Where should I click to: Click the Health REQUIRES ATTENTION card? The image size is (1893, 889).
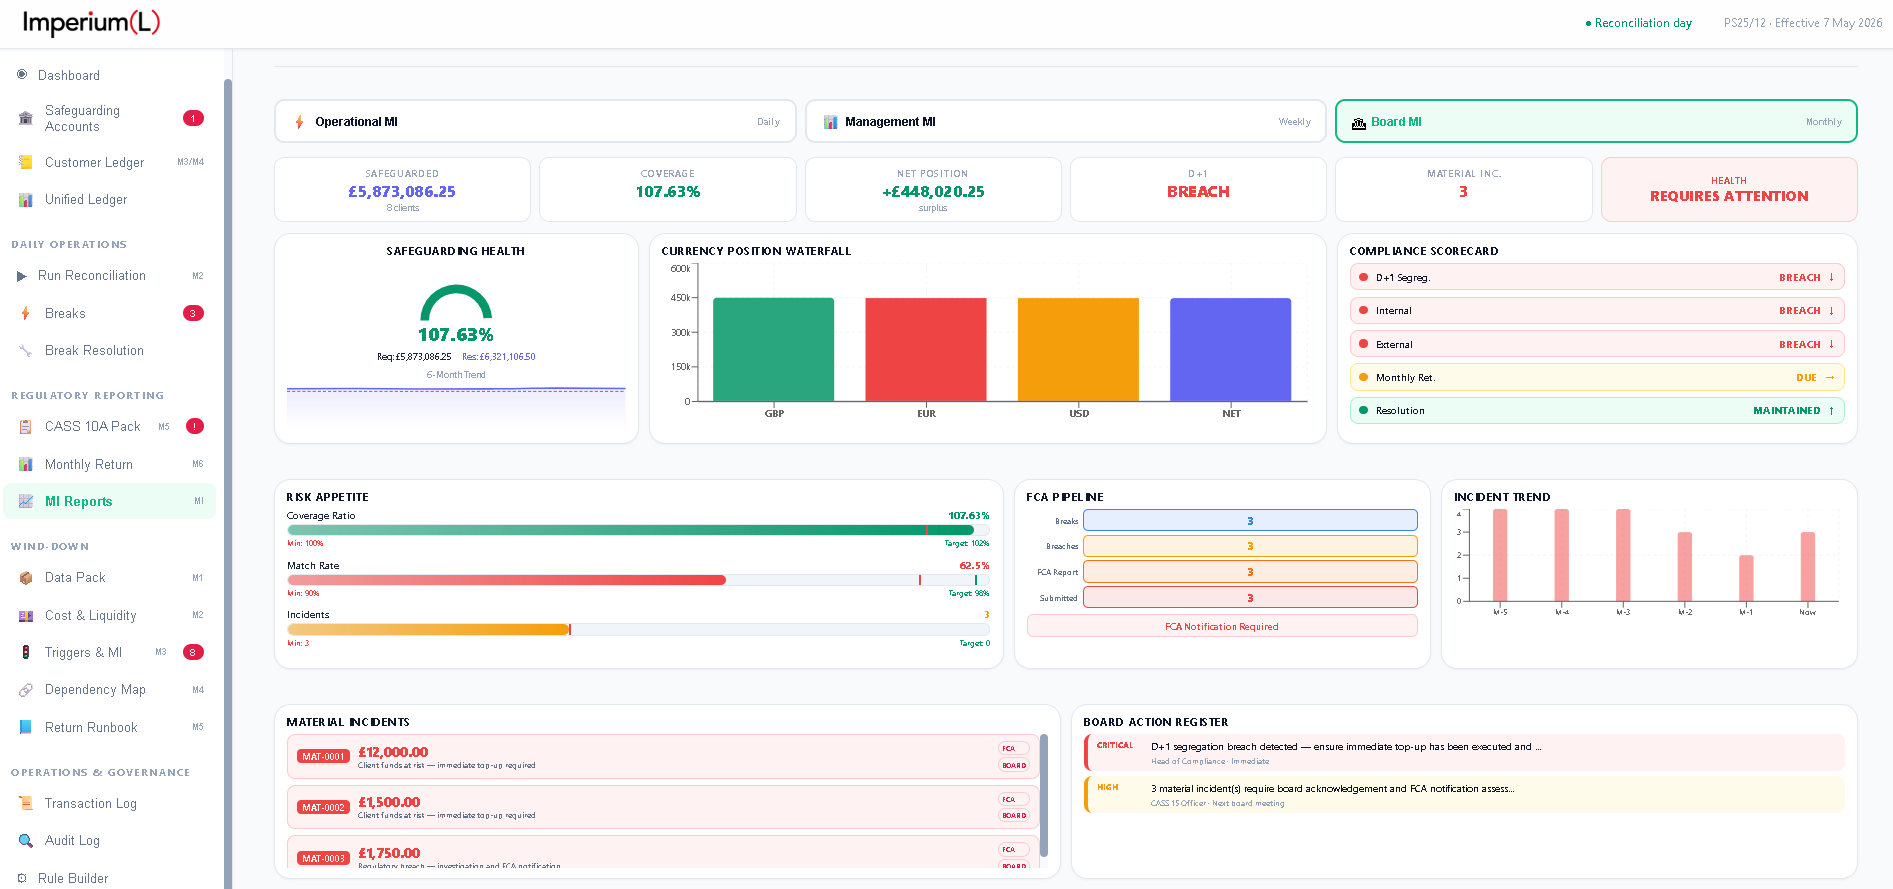point(1729,189)
